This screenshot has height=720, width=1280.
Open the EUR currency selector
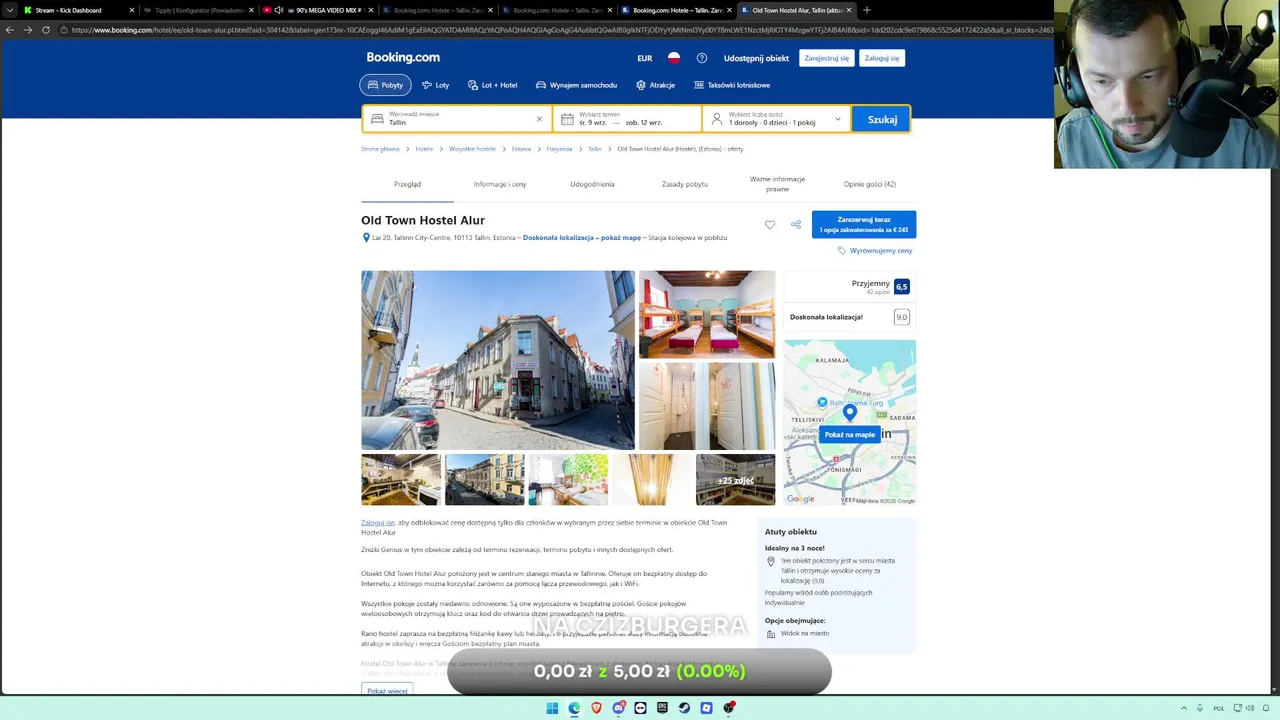pyautogui.click(x=645, y=58)
